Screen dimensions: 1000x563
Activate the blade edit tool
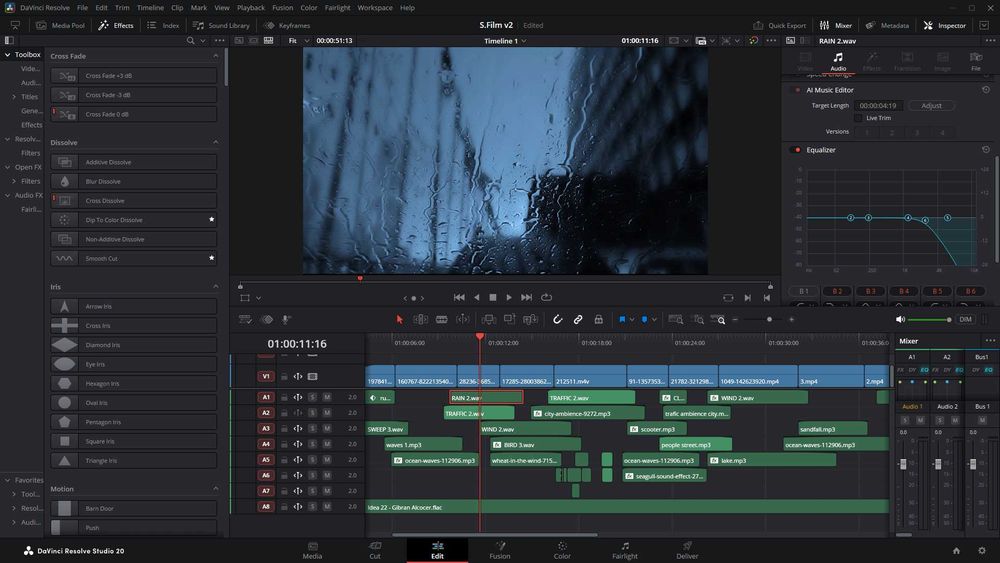[441, 319]
